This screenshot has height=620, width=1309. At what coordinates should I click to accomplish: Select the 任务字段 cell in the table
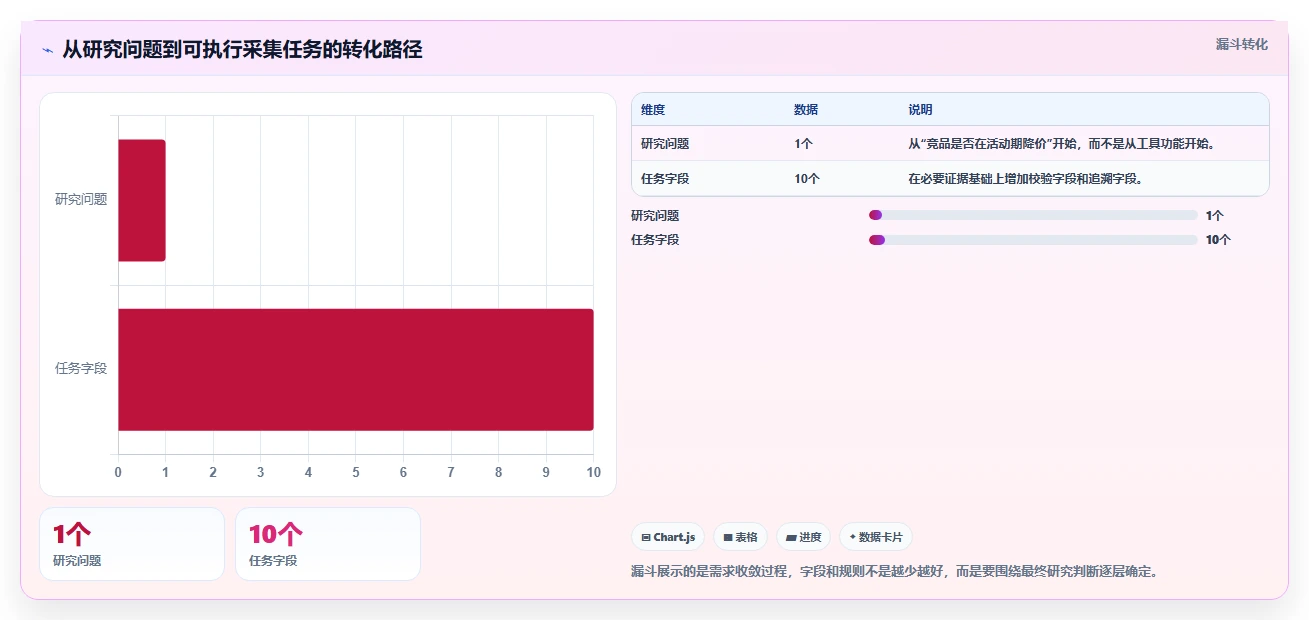click(x=665, y=179)
